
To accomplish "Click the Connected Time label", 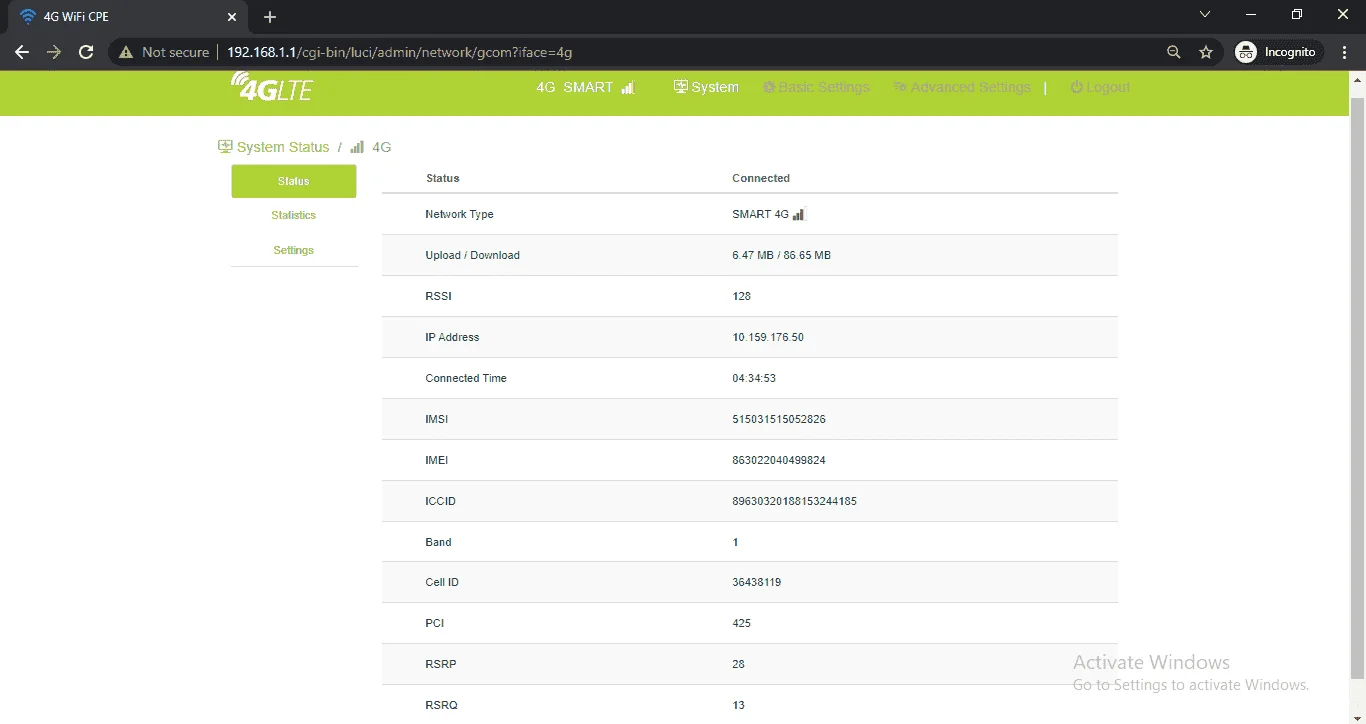I will coord(466,378).
